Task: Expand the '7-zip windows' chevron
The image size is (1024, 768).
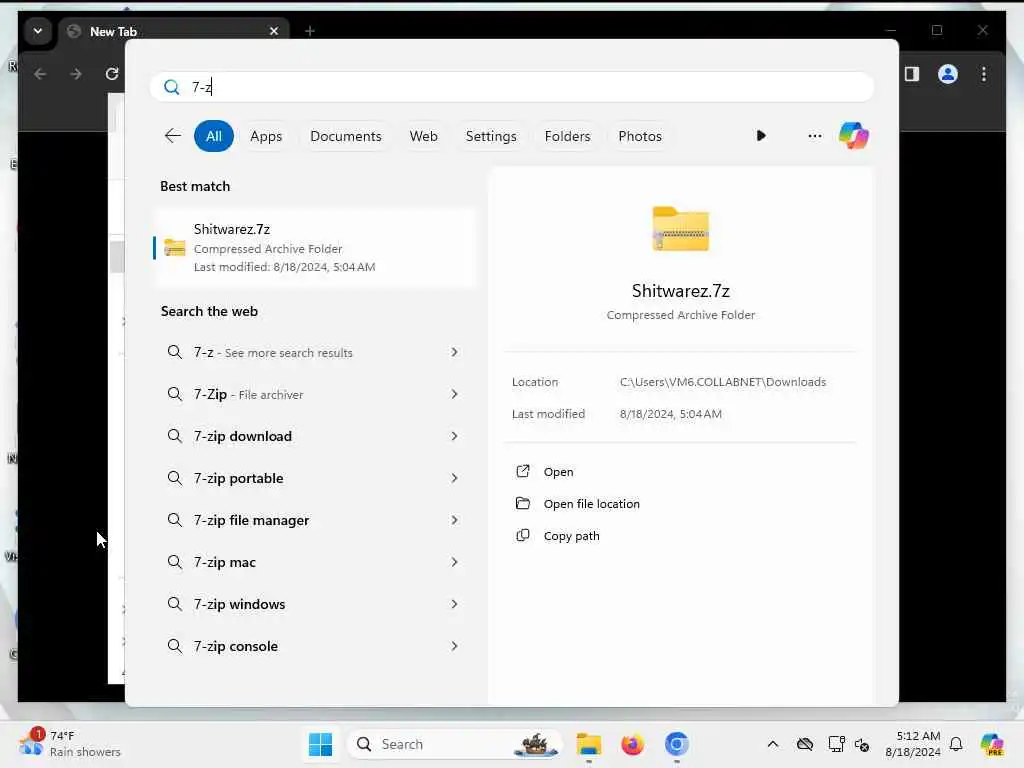Action: (455, 603)
